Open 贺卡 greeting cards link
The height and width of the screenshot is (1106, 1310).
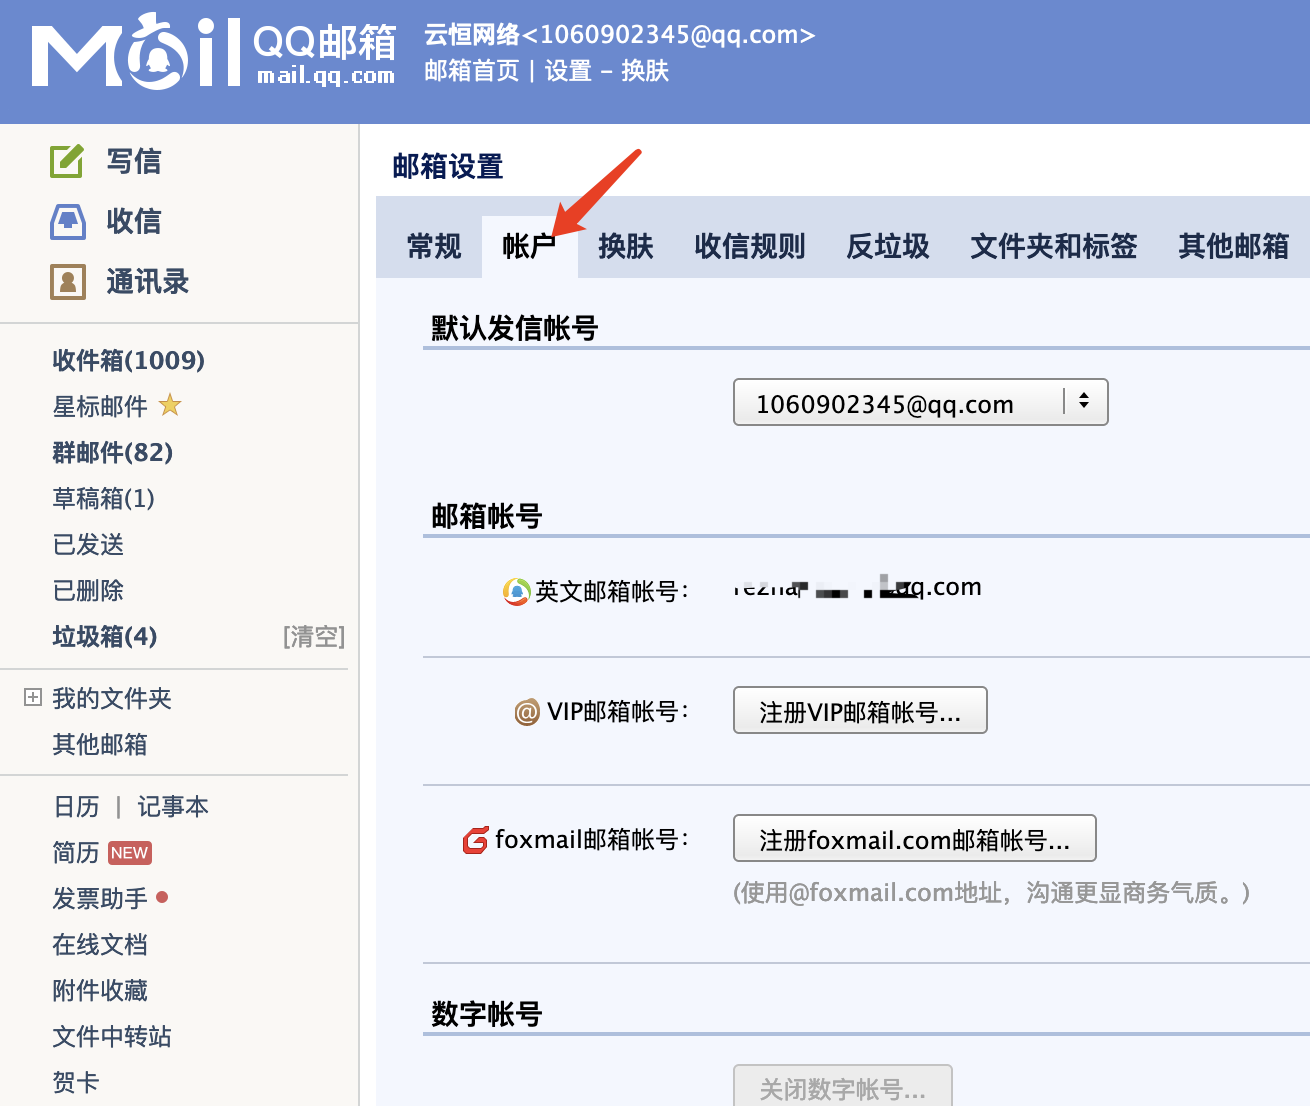pyautogui.click(x=76, y=1082)
